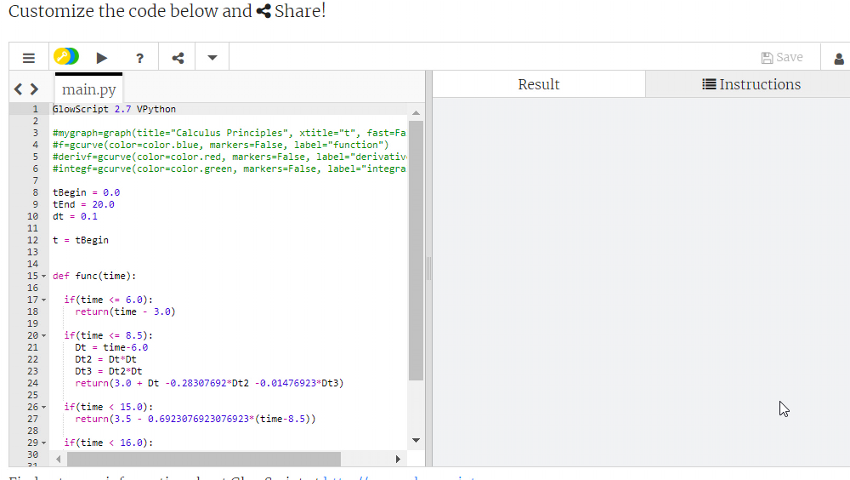This screenshot has width=850, height=480.
Task: Select the main.py file tab
Action: tap(89, 89)
